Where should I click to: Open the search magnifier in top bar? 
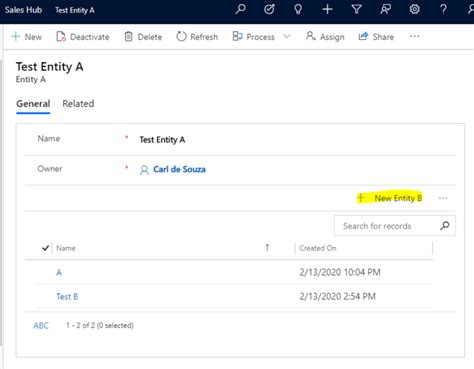(x=240, y=9)
